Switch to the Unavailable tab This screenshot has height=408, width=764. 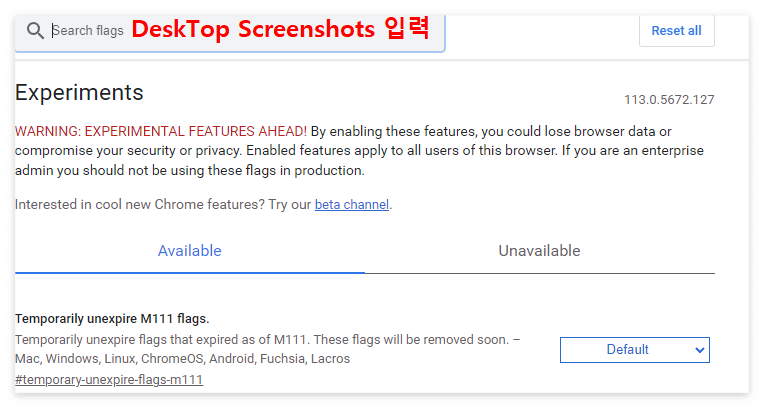pos(539,251)
